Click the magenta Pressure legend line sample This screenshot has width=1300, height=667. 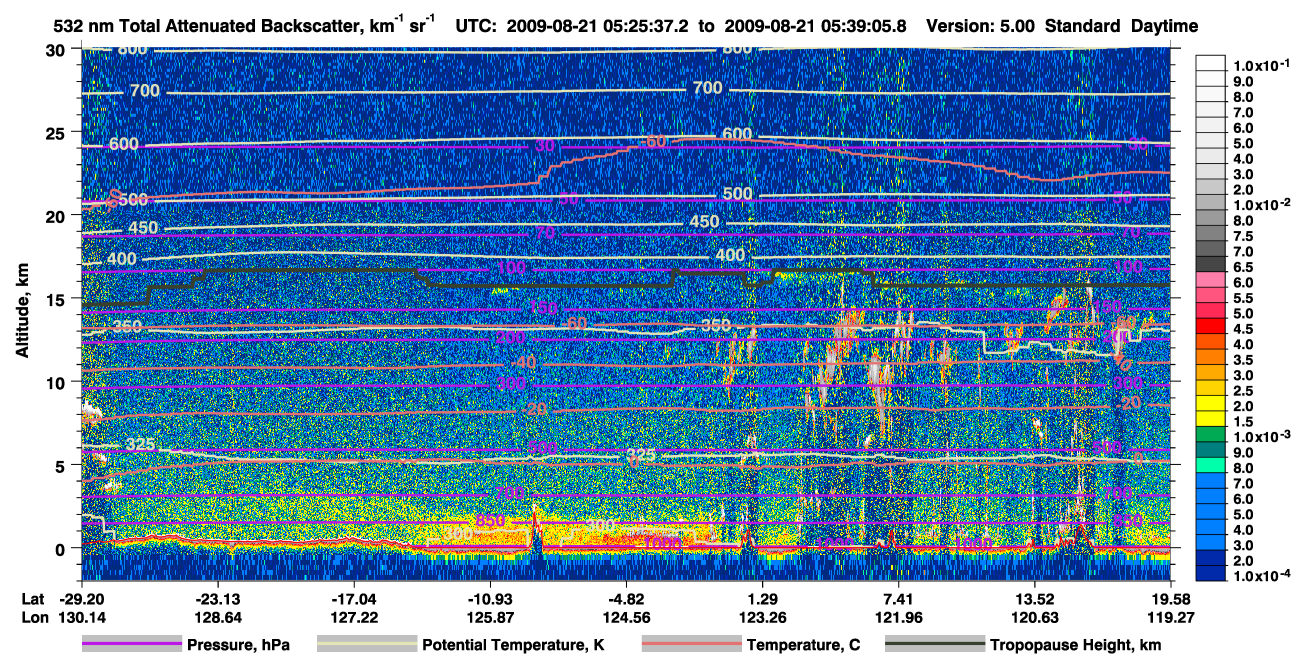pyautogui.click(x=131, y=645)
